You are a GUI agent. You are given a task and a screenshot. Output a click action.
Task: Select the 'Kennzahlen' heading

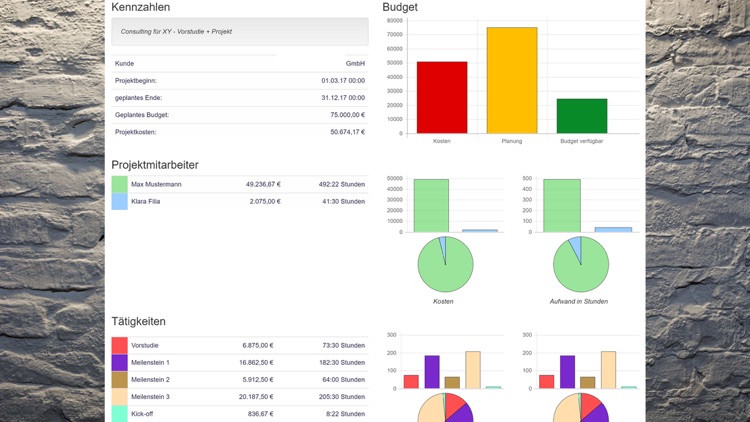[x=141, y=7]
